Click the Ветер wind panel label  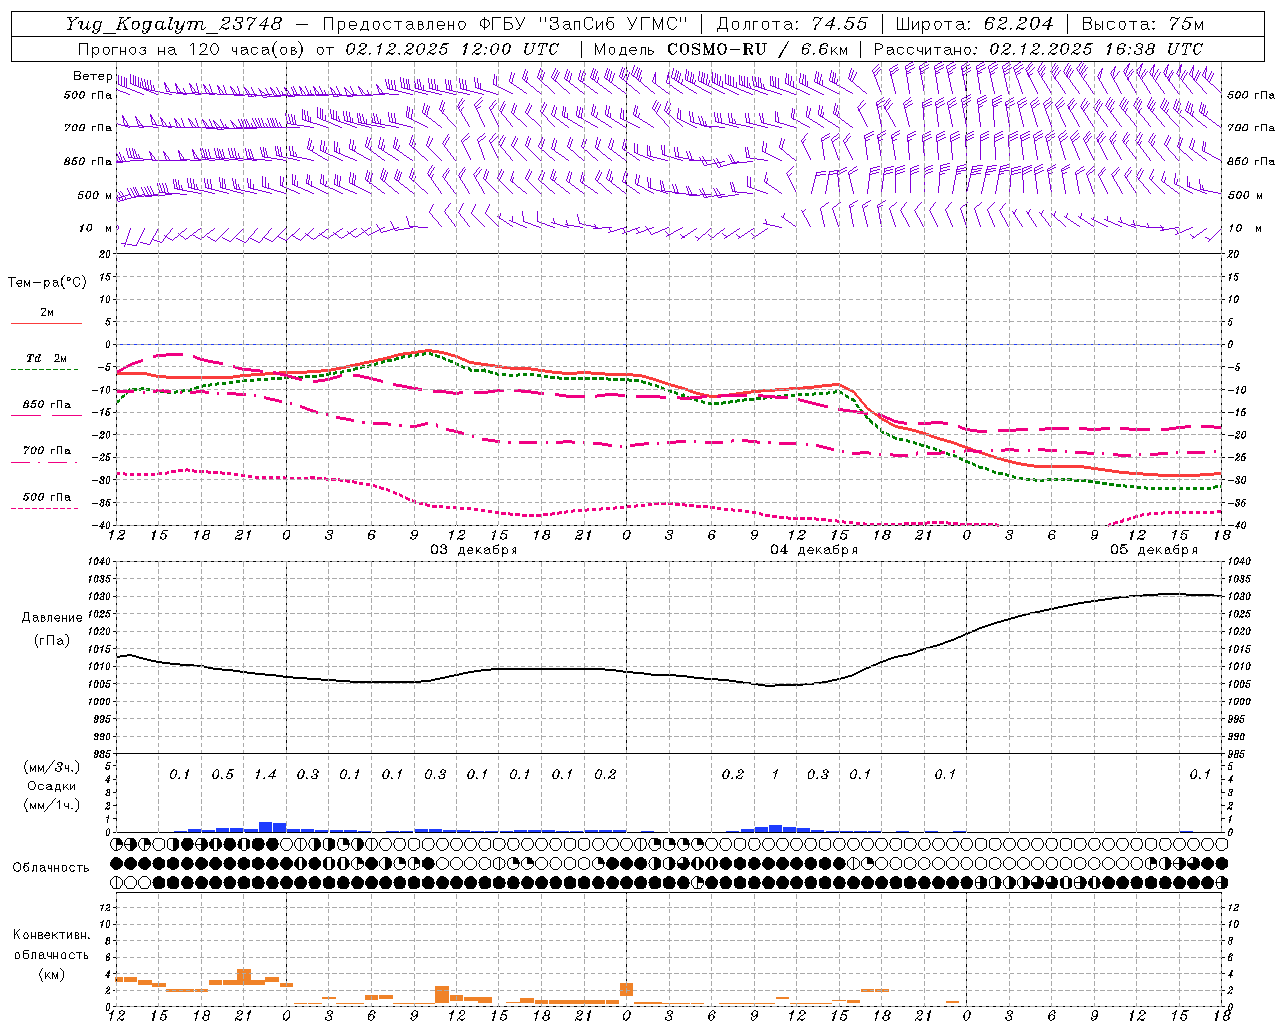click(x=92, y=76)
